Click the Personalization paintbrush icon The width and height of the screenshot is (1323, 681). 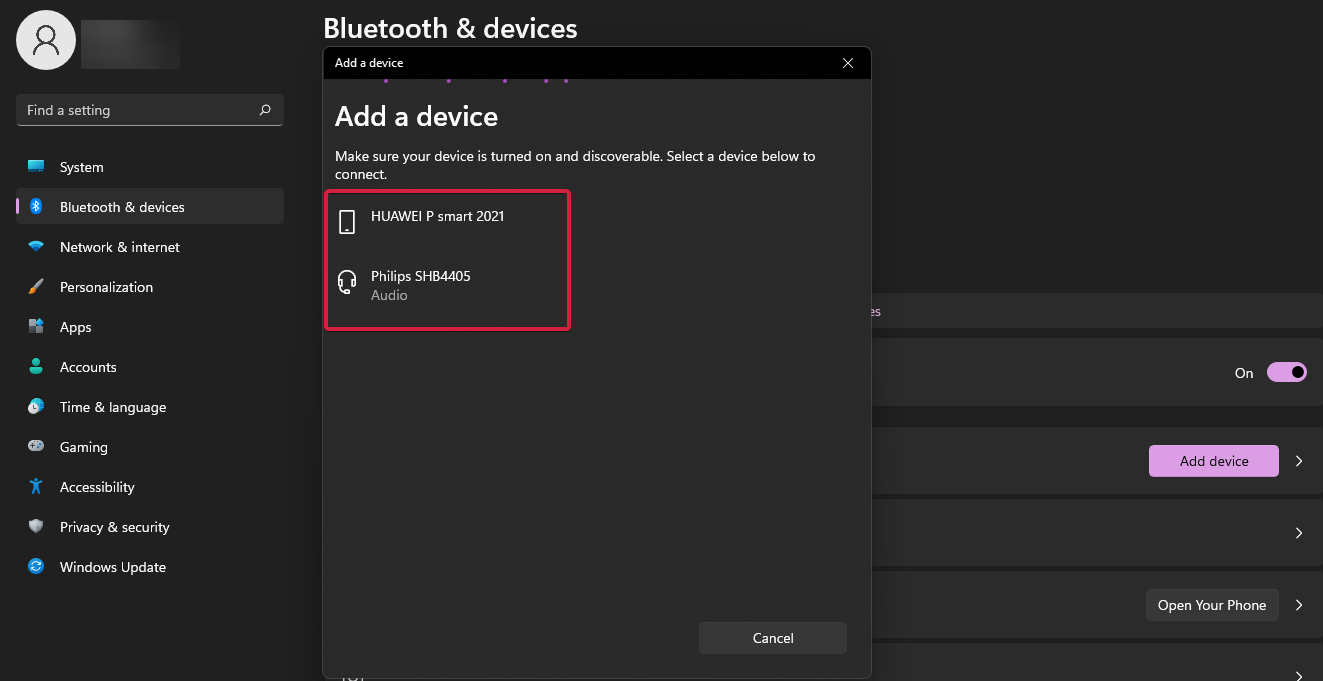click(36, 287)
